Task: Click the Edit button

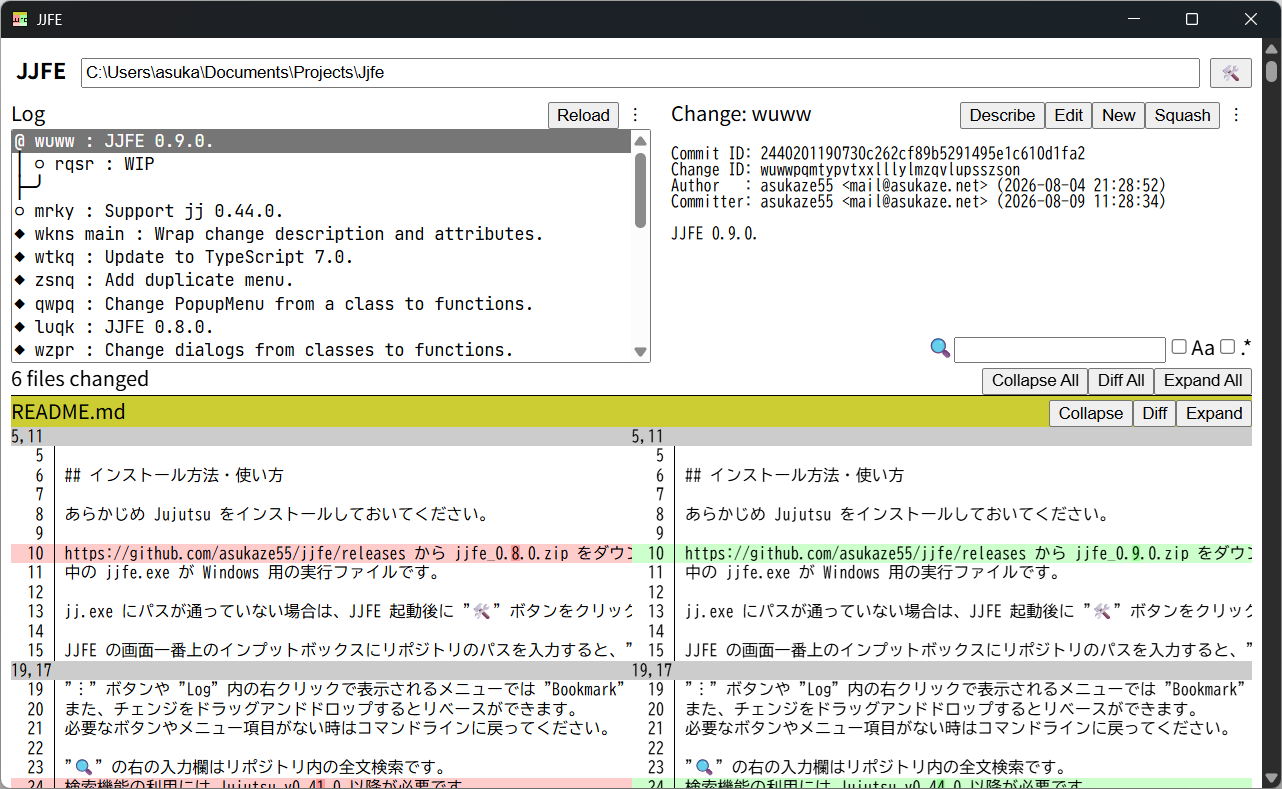Action: point(1068,115)
